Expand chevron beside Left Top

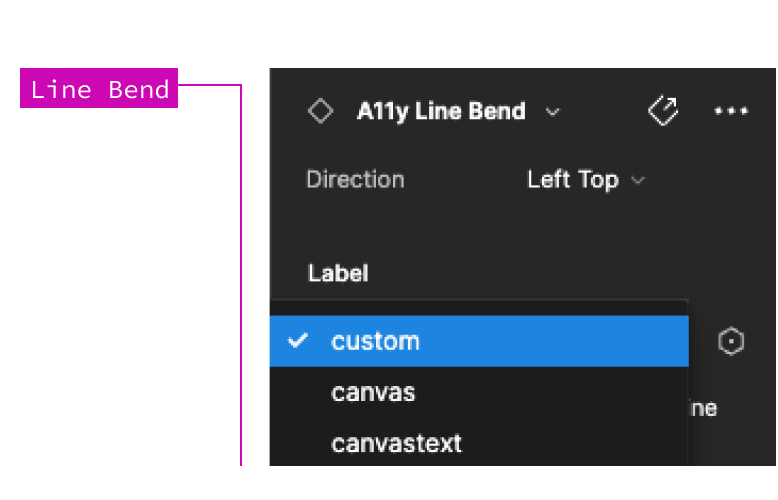pos(638,180)
